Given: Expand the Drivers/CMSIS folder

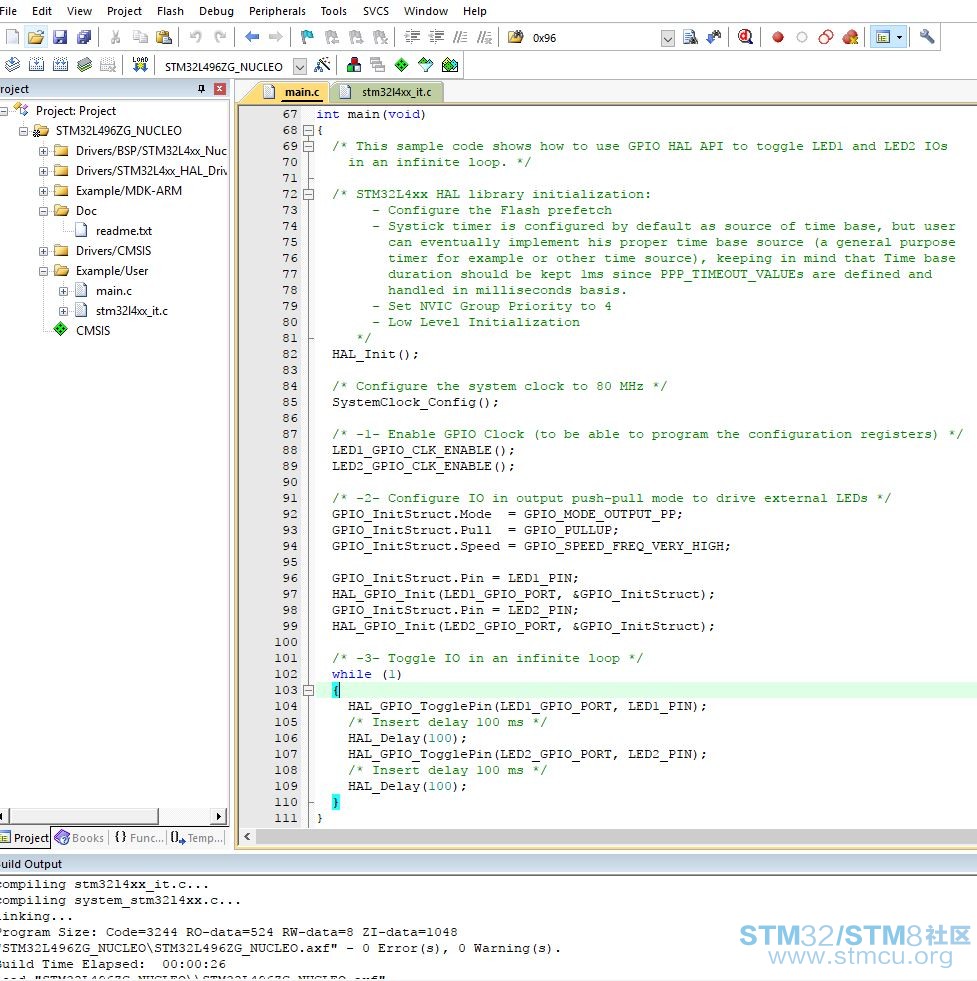Looking at the screenshot, I should pyautogui.click(x=43, y=251).
